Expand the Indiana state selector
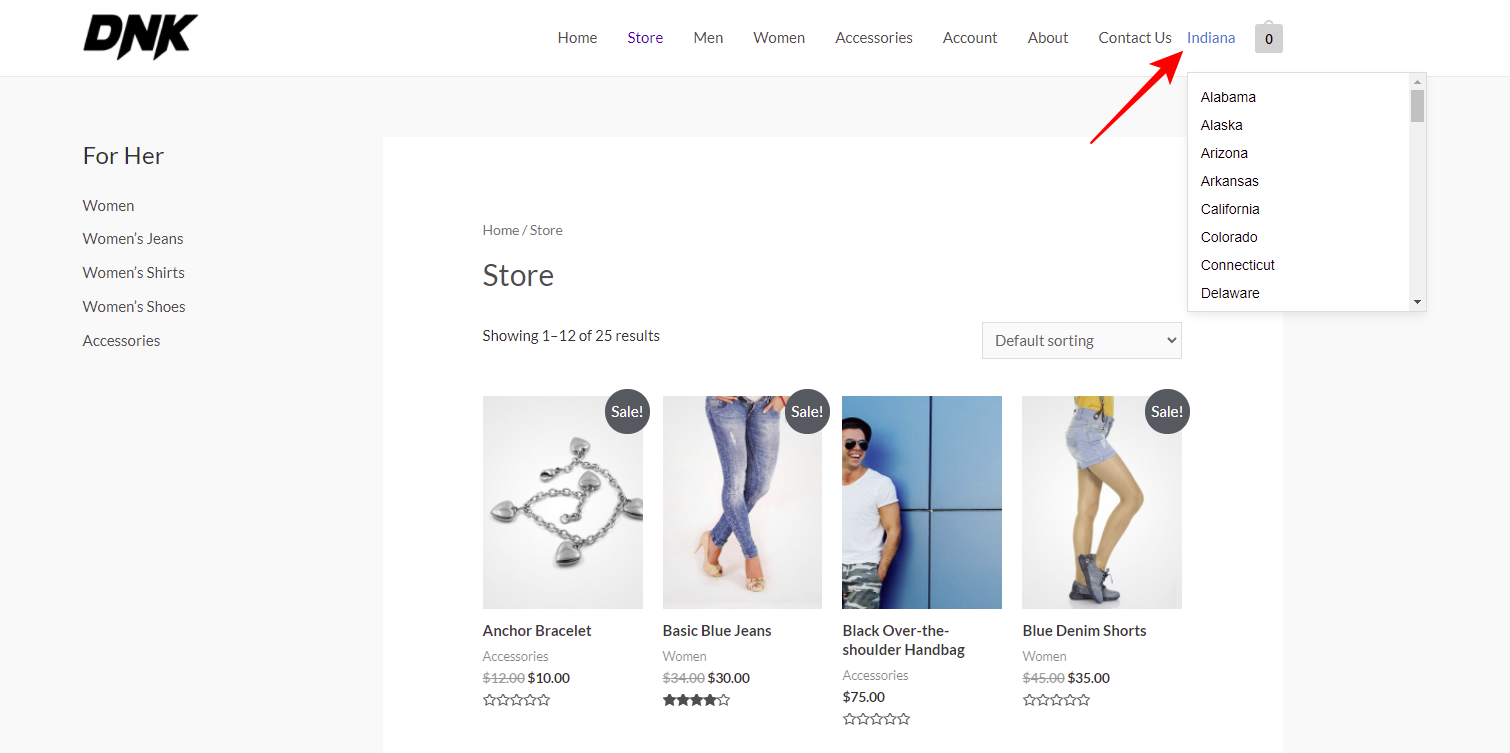1510x753 pixels. [1210, 38]
